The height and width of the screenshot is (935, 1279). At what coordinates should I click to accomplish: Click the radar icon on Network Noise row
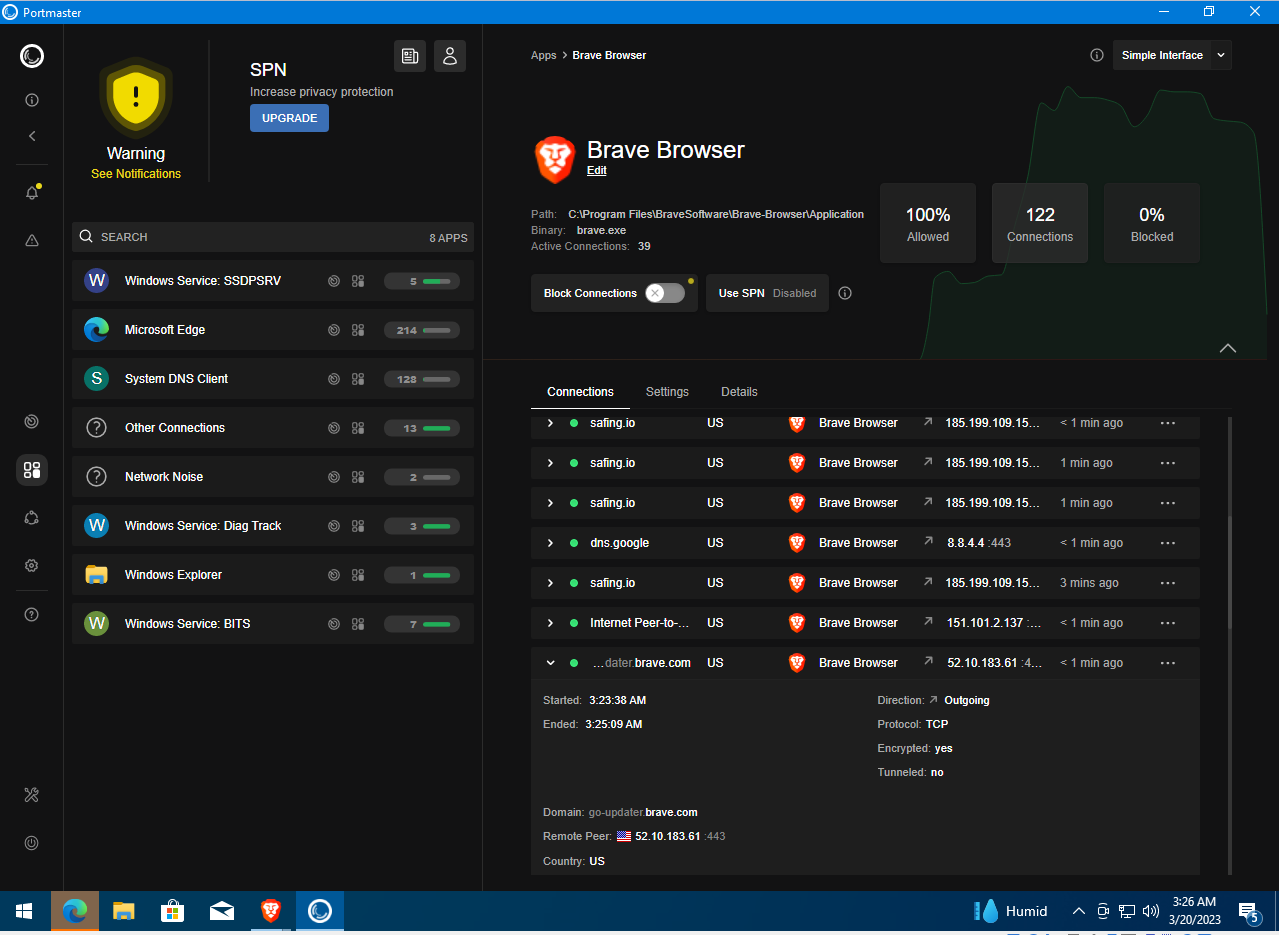tap(334, 477)
